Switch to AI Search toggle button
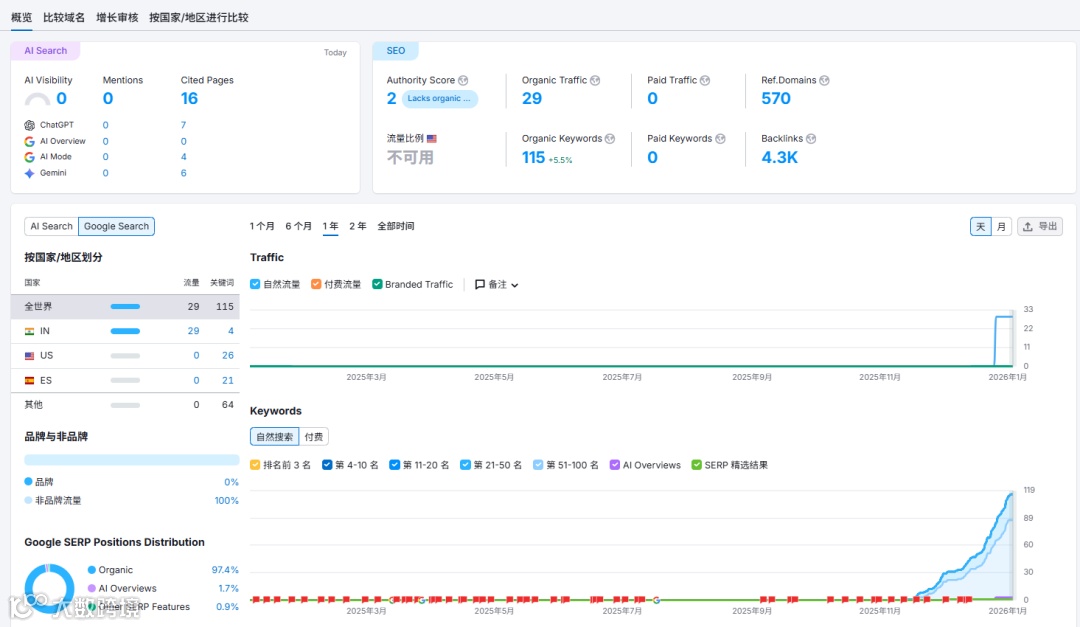Image resolution: width=1080 pixels, height=627 pixels. tap(52, 226)
